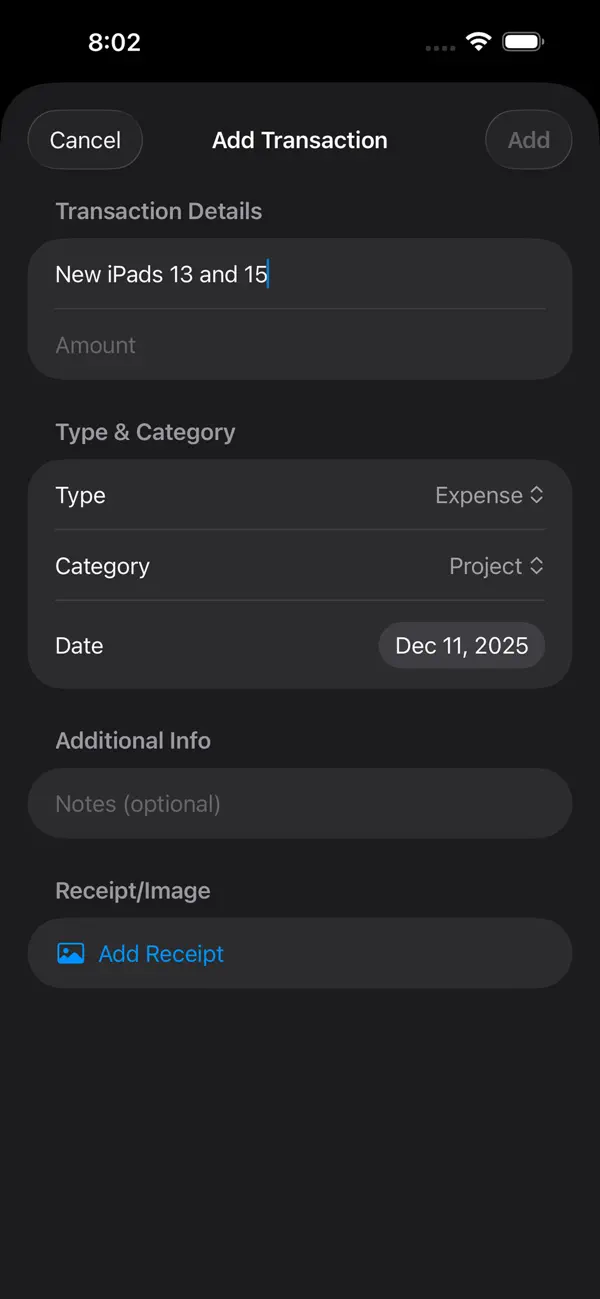Cancel the new transaction
600x1299 pixels.
pyautogui.click(x=85, y=139)
